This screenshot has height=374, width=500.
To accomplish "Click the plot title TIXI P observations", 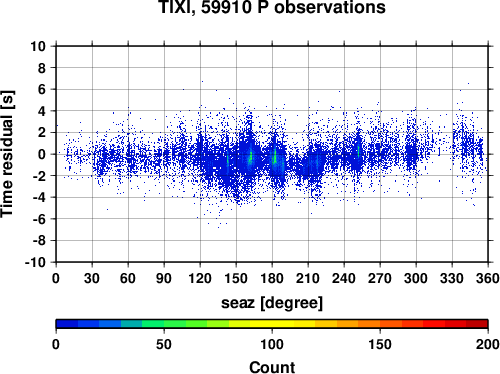I will tap(272, 7).
